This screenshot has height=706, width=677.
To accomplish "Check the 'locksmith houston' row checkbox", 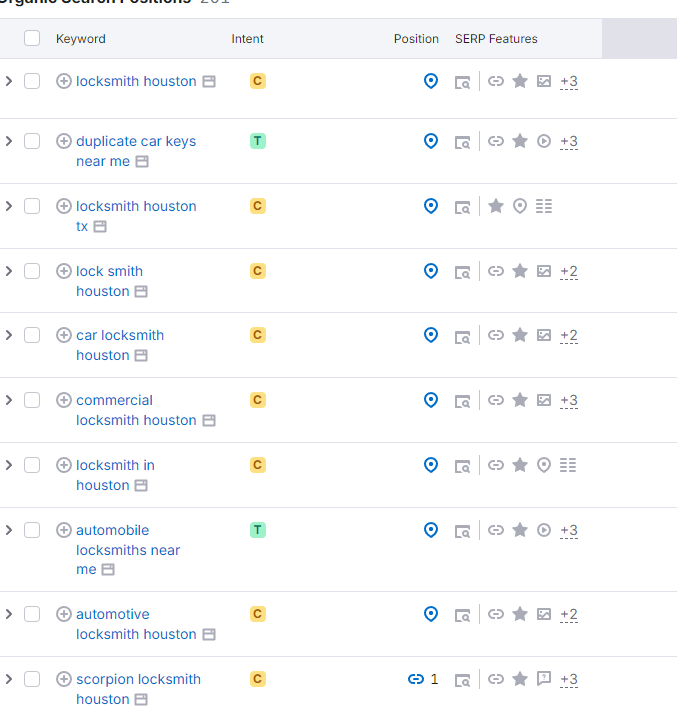I will pyautogui.click(x=32, y=81).
